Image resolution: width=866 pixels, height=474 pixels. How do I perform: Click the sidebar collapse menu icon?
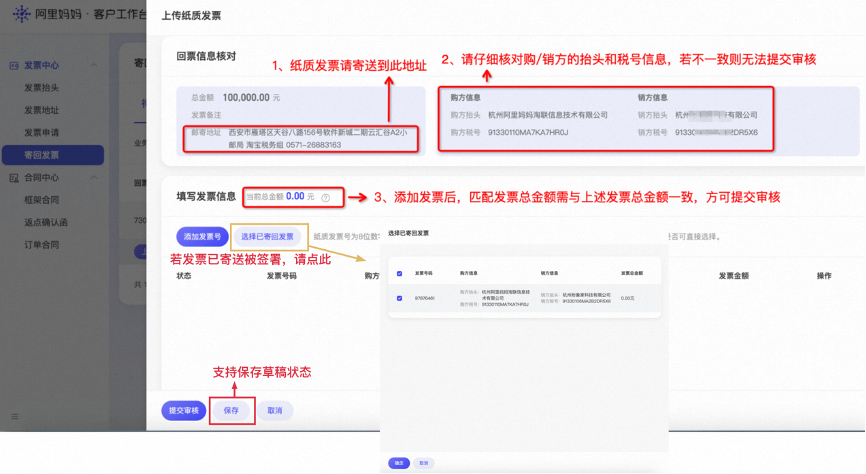(x=14, y=417)
